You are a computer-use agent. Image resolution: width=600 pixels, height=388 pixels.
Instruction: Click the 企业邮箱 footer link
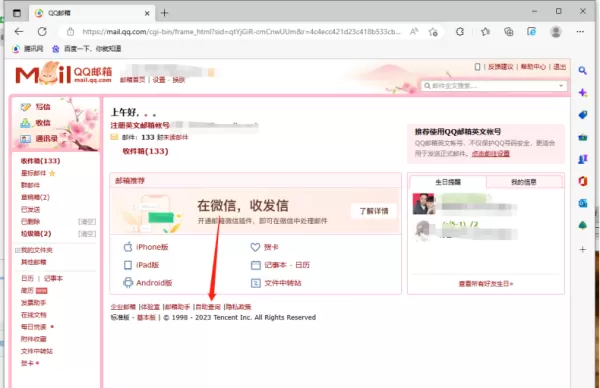pyautogui.click(x=123, y=307)
